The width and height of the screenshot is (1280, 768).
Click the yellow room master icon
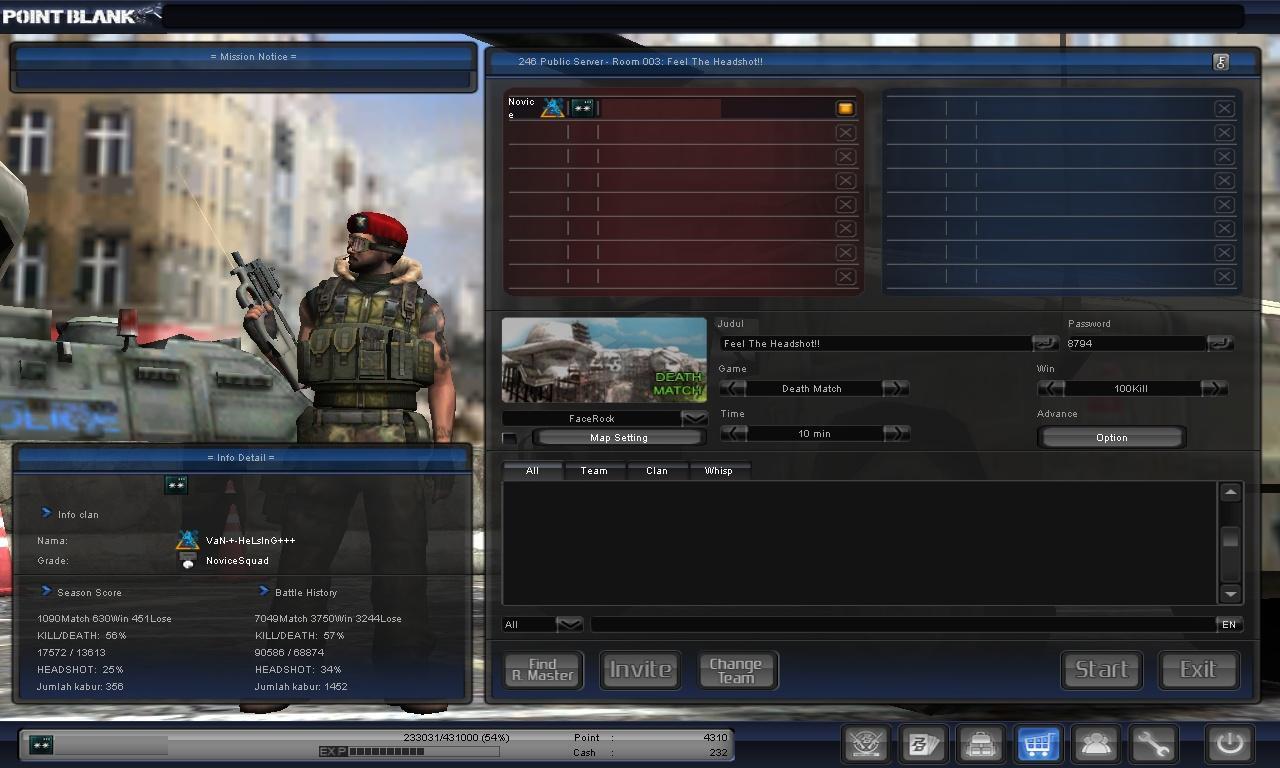[x=845, y=108]
